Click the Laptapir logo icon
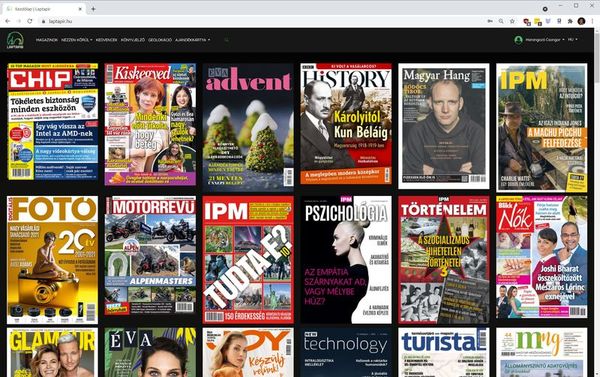600x377 pixels. (x=15, y=40)
